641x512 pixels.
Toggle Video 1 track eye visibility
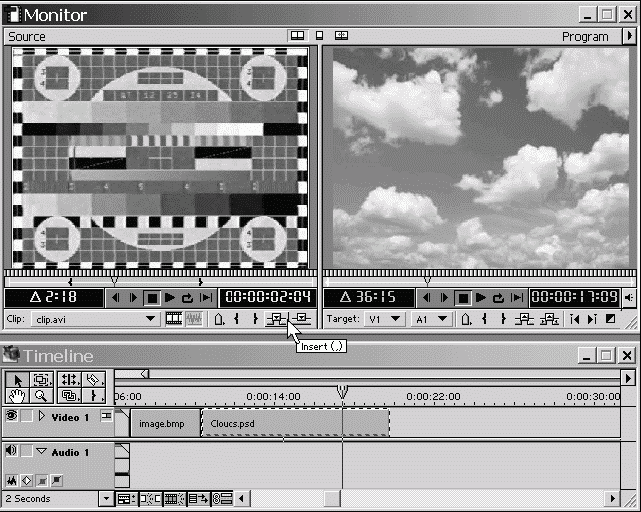[11, 416]
